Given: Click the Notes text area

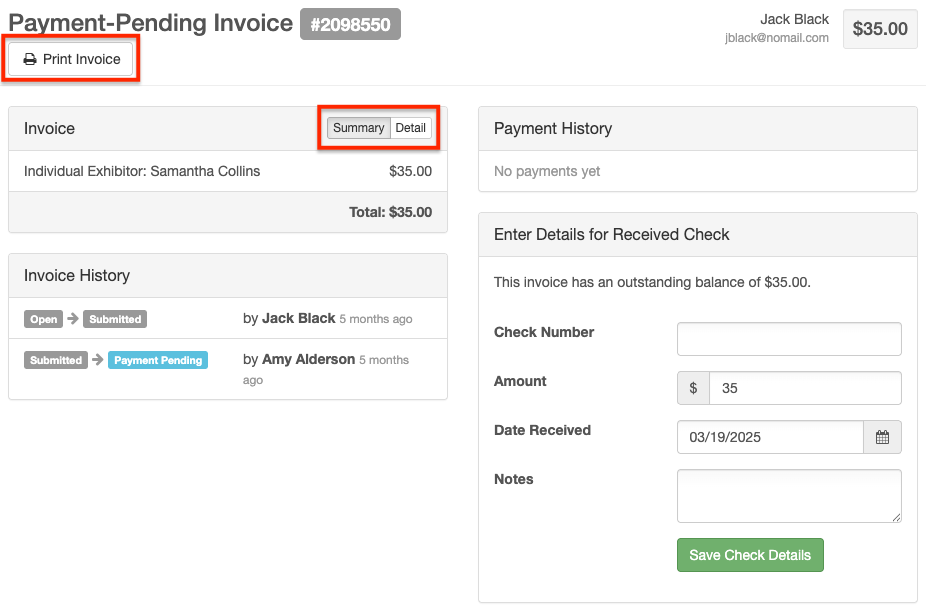Looking at the screenshot, I should (789, 496).
